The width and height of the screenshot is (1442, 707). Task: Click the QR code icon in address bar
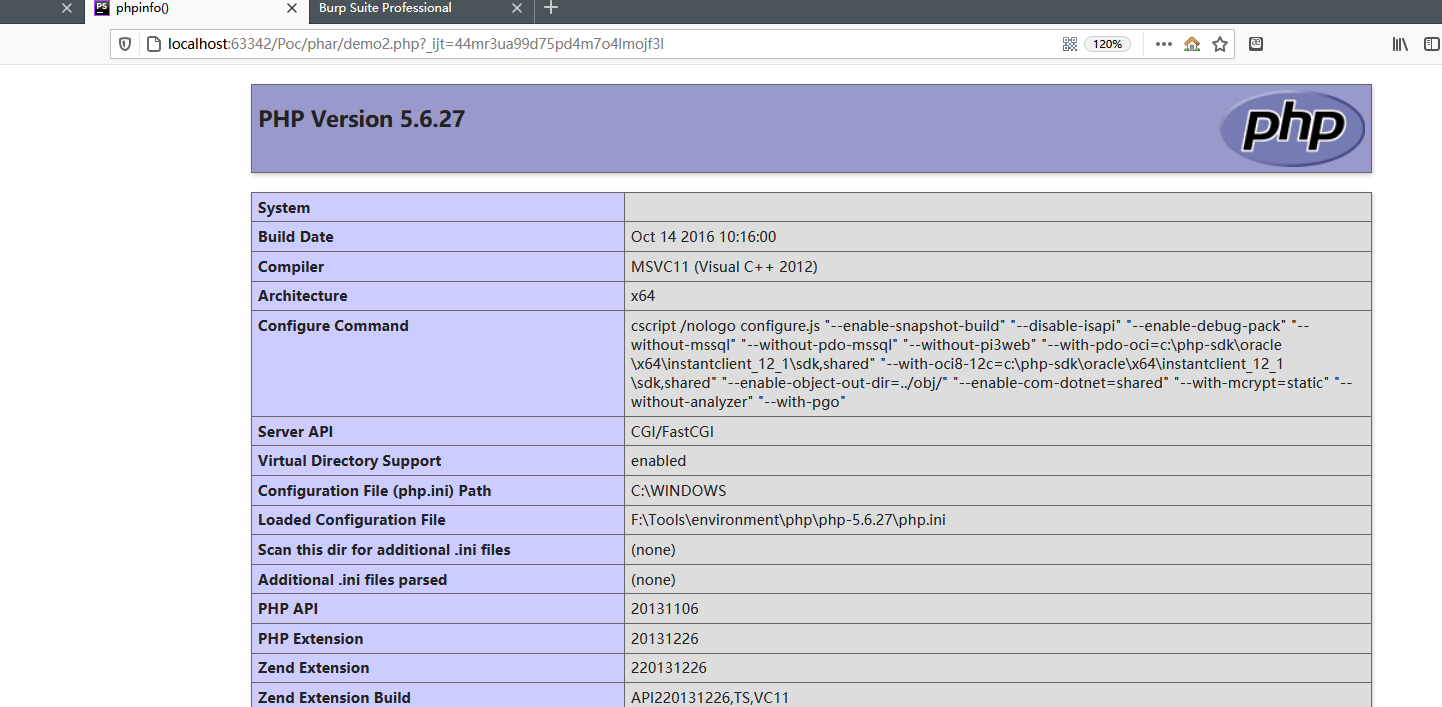point(1069,44)
